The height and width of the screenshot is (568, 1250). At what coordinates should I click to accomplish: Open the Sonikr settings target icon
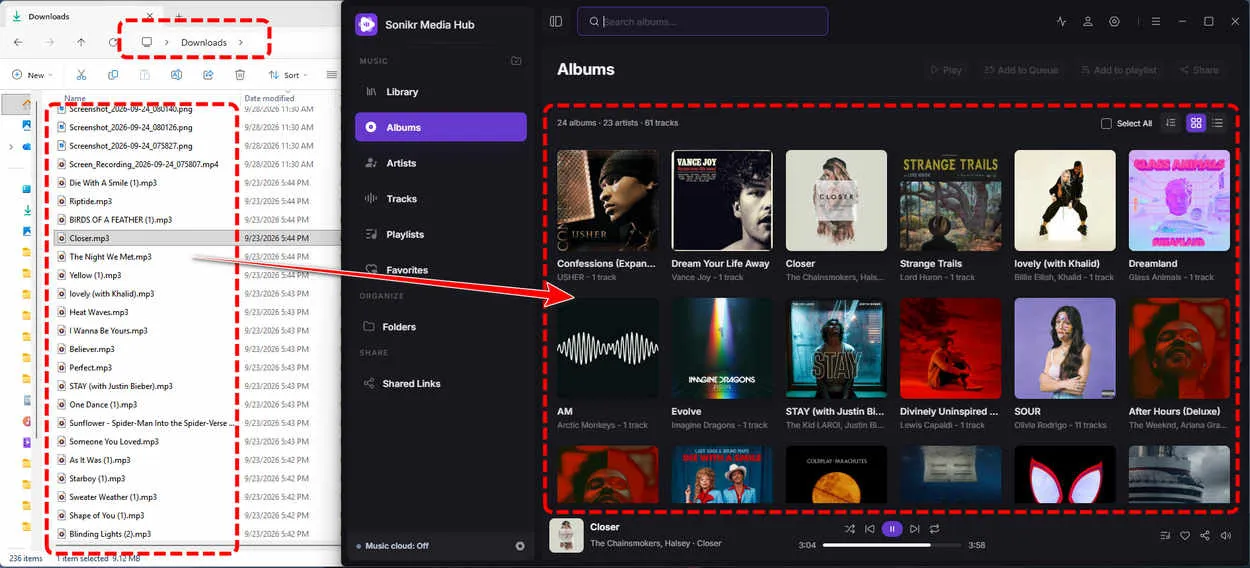tap(1114, 21)
